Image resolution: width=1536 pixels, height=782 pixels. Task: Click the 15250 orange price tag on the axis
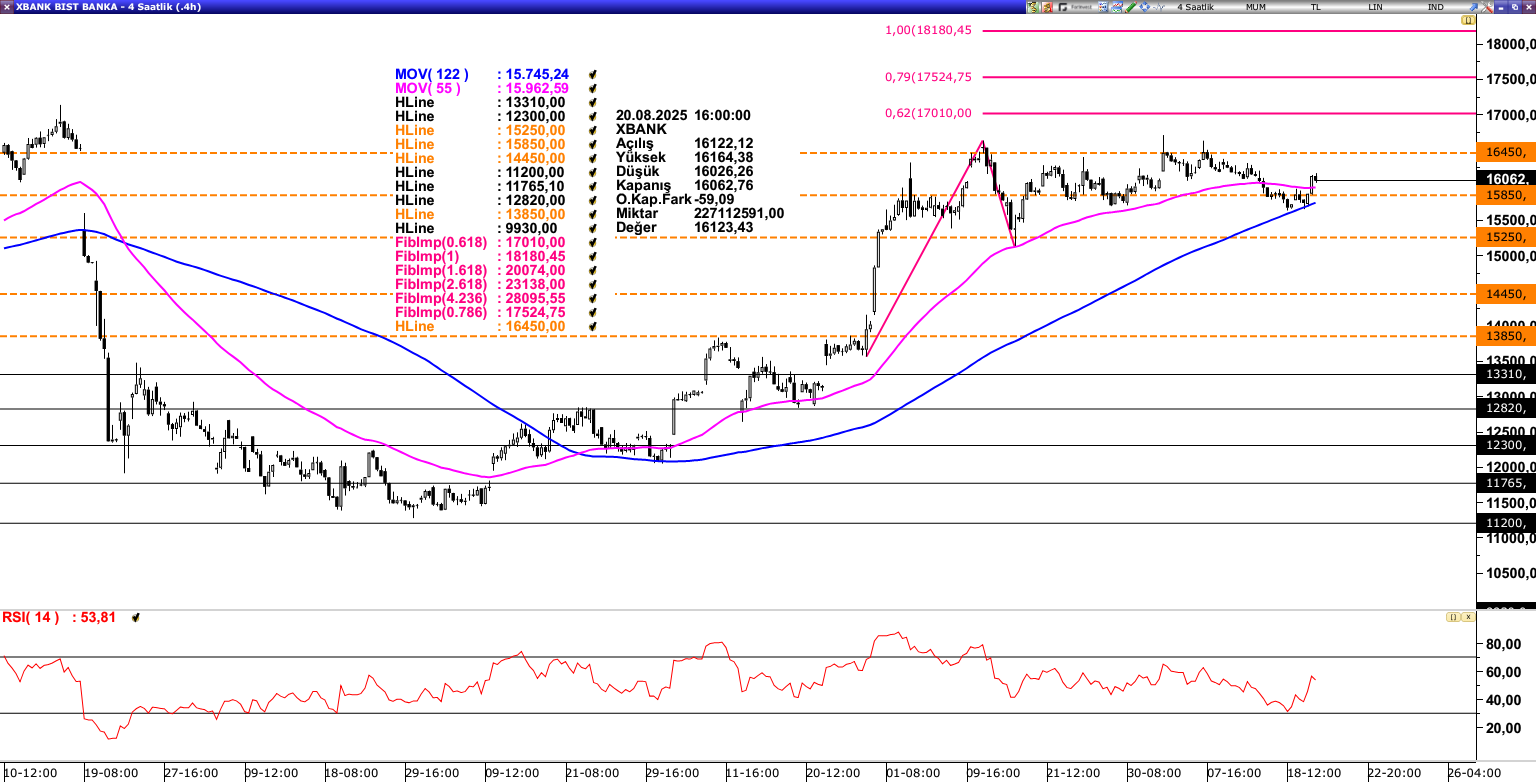point(1506,237)
